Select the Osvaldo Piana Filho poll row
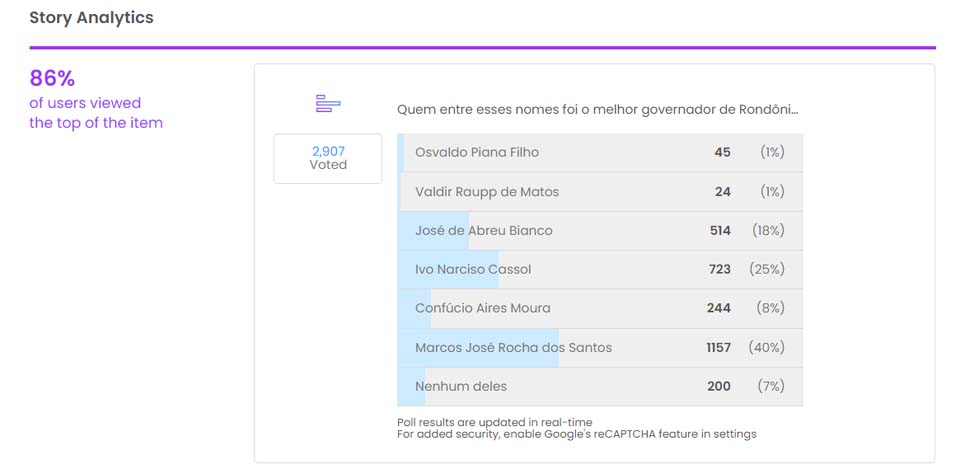 tap(600, 153)
